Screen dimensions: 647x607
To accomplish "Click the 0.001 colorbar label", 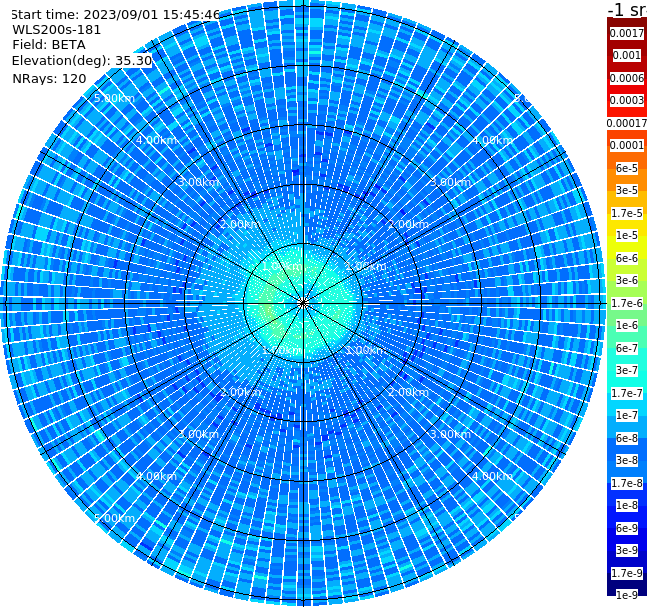I will [x=627, y=55].
